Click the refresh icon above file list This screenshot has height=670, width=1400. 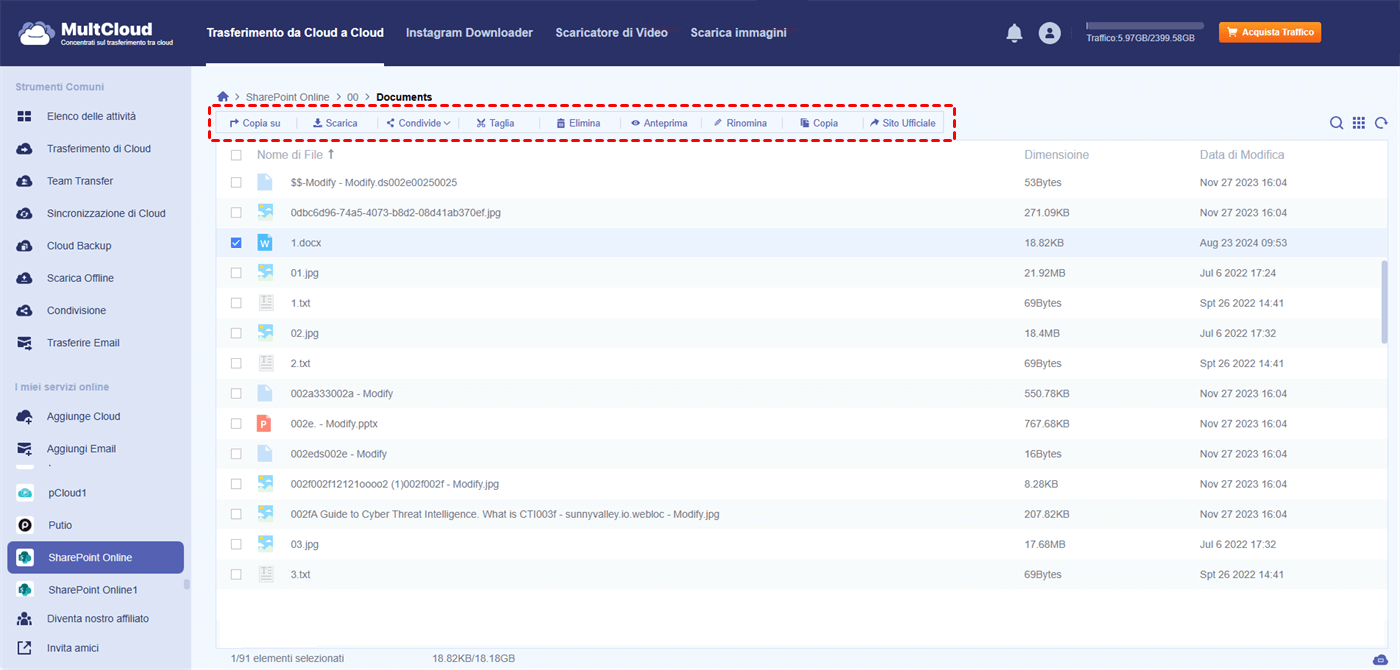point(1381,123)
